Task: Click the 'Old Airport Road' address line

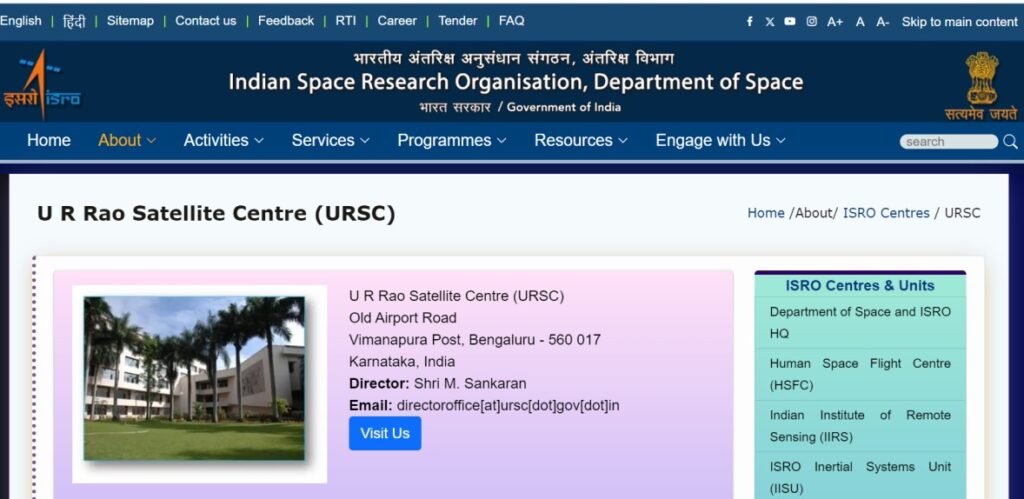Action: 402,318
